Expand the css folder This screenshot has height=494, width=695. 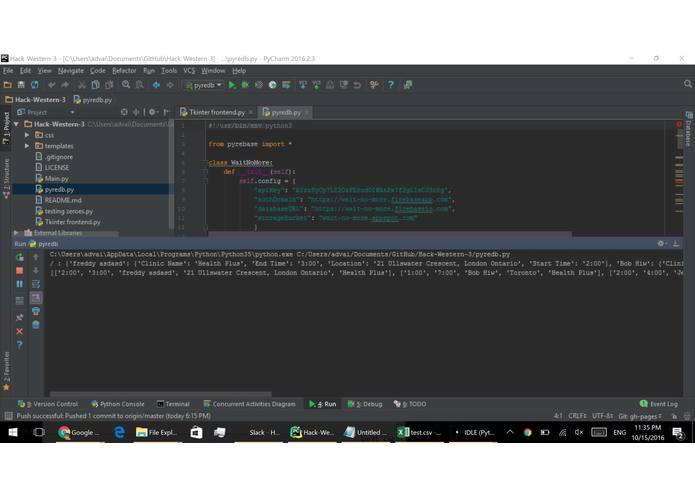tap(27, 135)
